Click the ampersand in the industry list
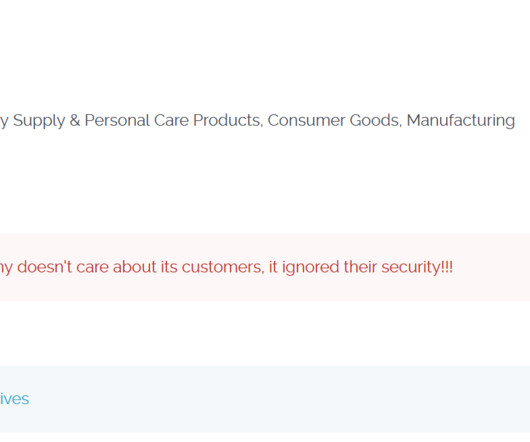This screenshot has height=442, width=530. [x=75, y=121]
